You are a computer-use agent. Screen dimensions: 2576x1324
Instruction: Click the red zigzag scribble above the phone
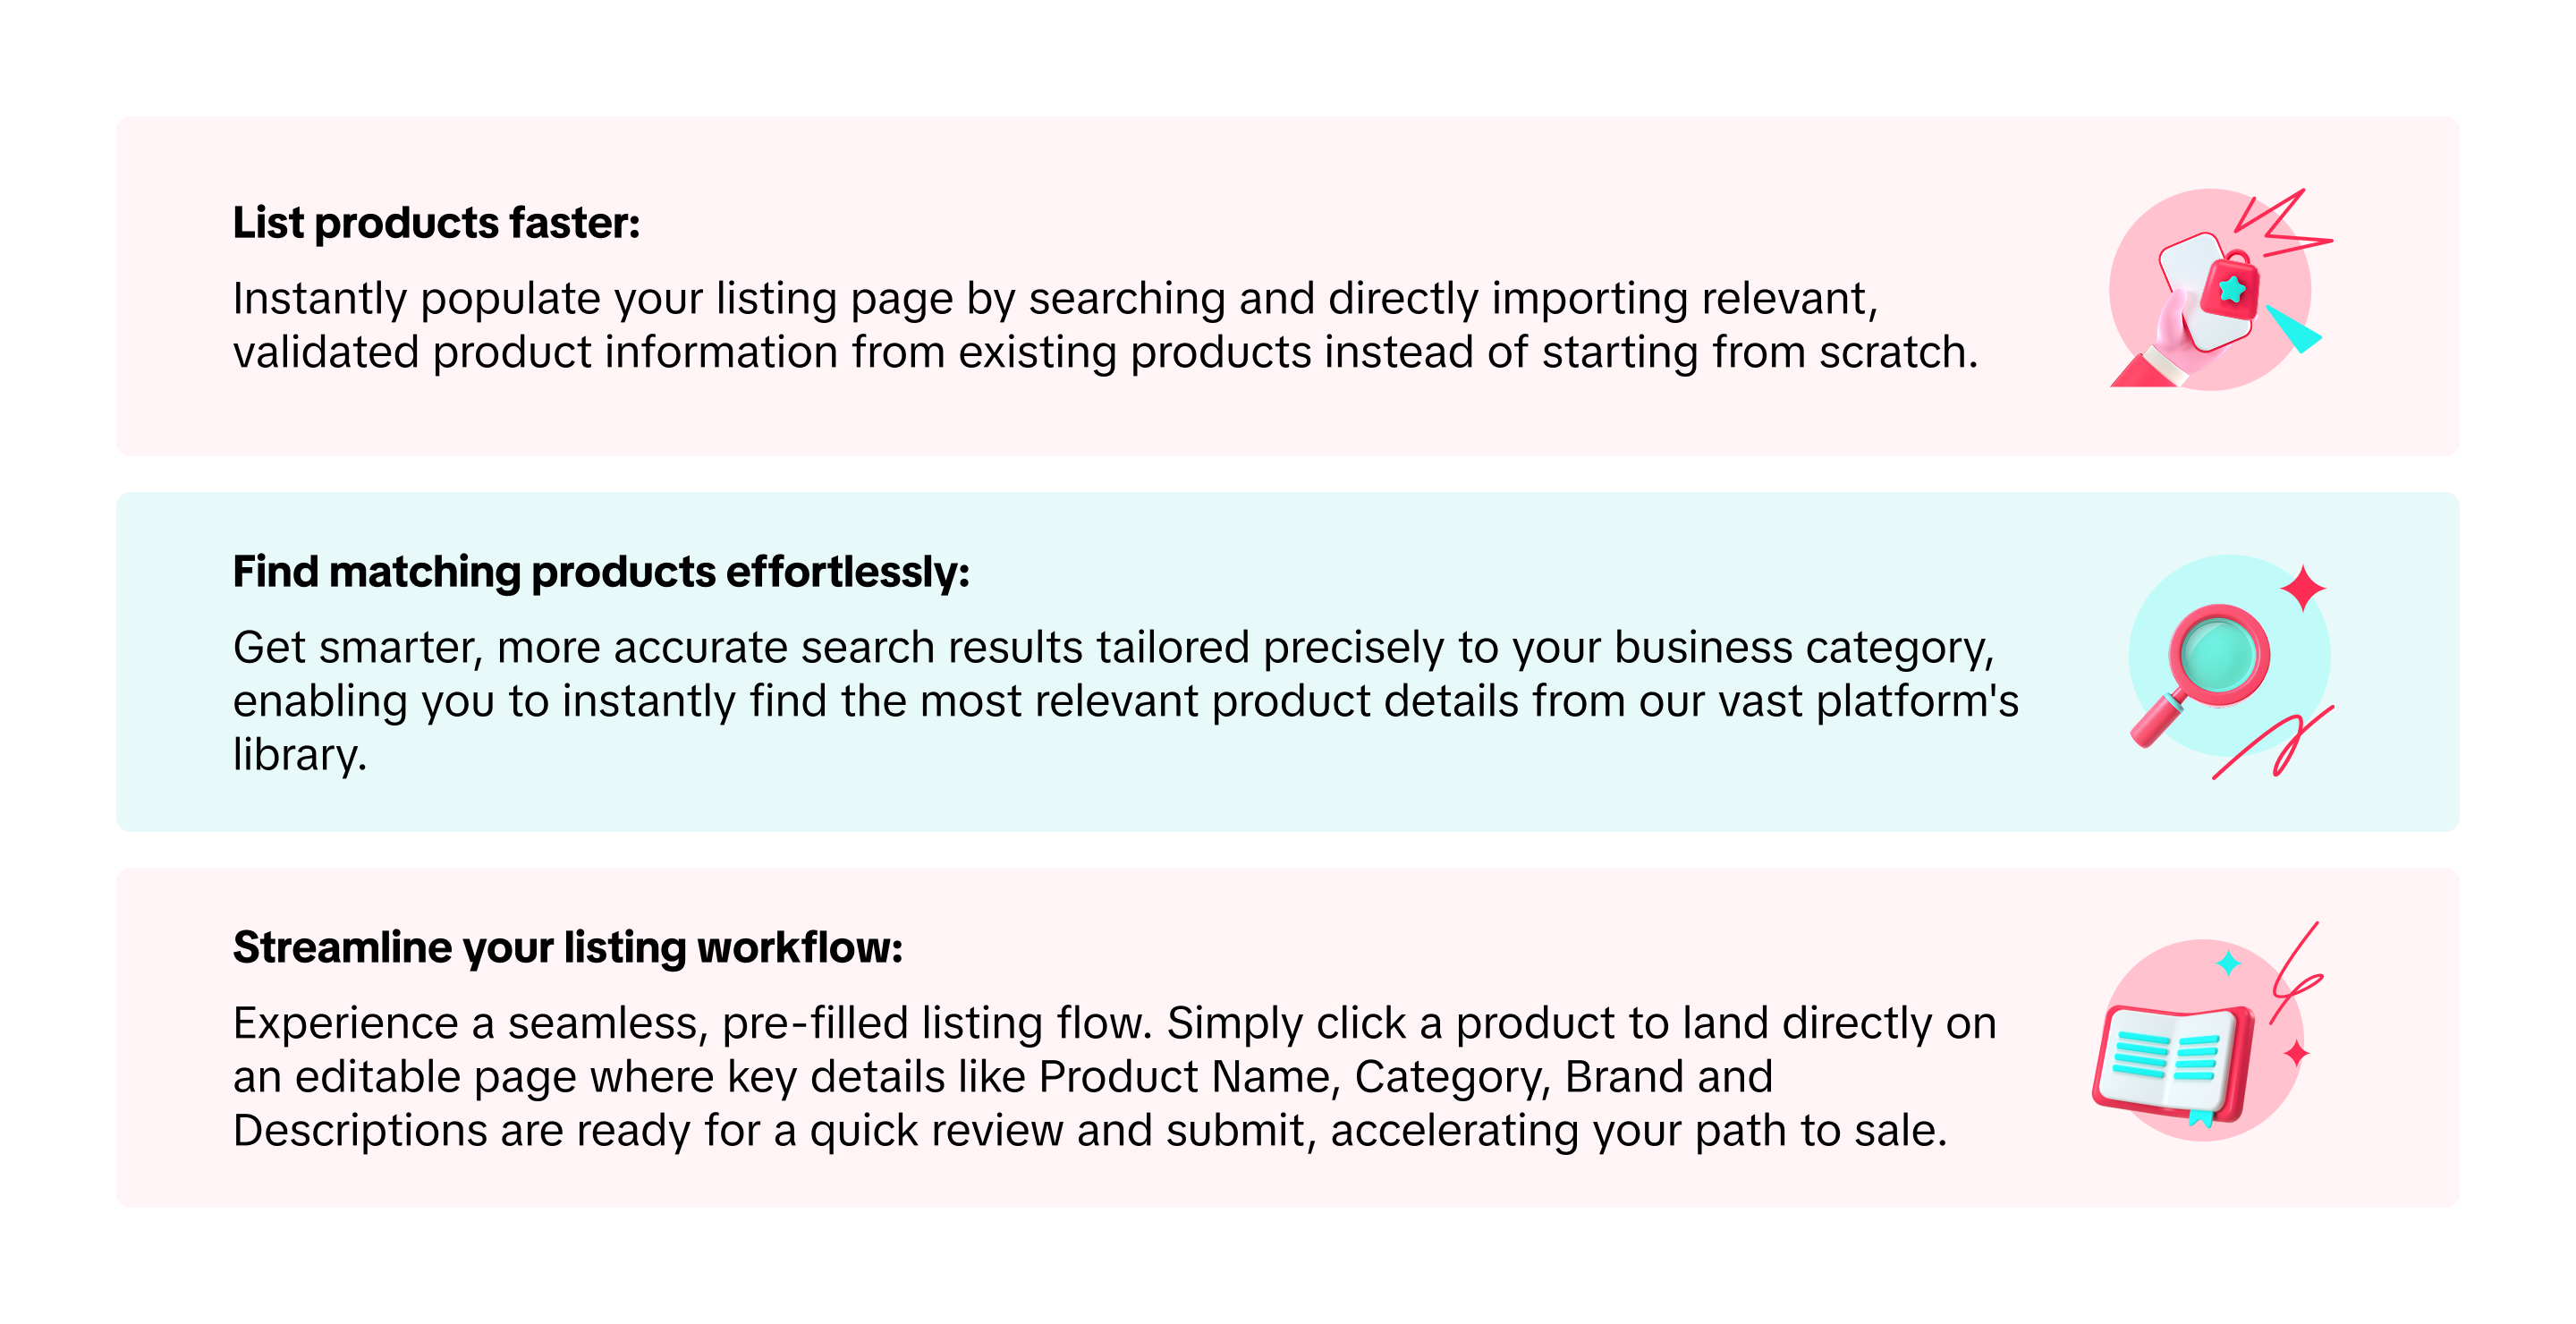coord(2282,225)
